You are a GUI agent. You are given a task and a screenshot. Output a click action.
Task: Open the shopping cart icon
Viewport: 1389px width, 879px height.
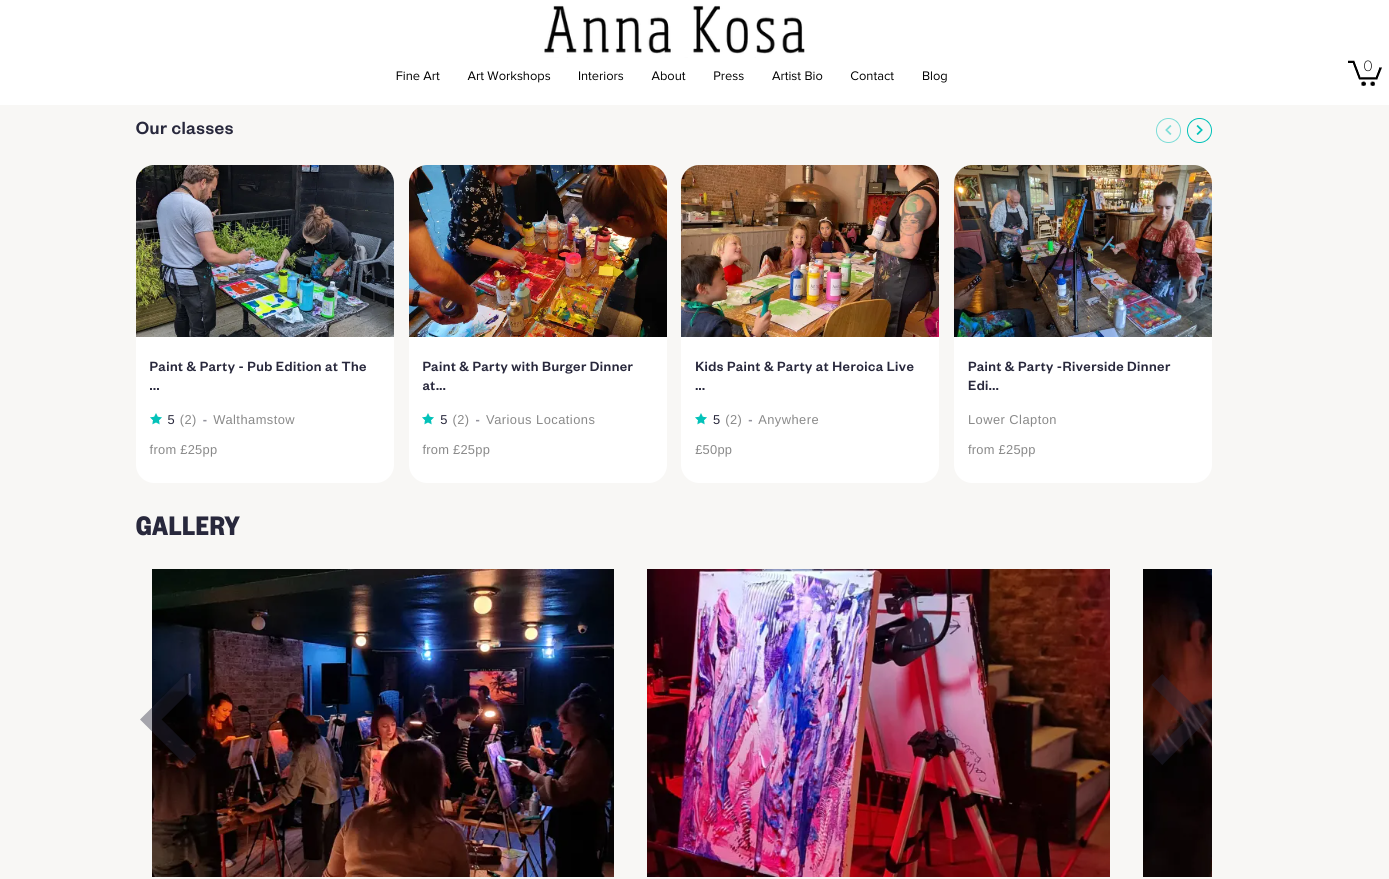[1364, 72]
